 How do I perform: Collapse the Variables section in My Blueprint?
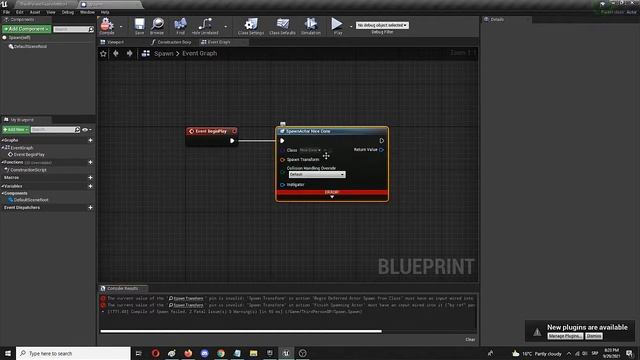[2, 186]
